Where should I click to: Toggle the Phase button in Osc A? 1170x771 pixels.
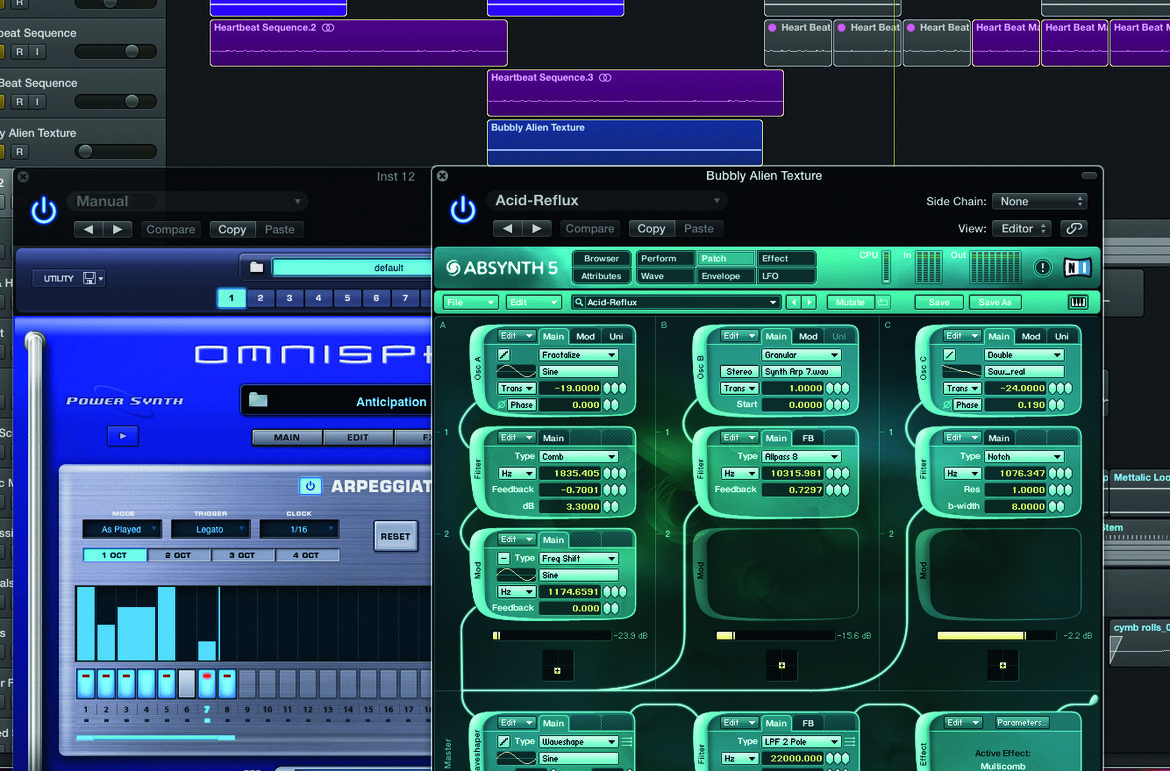tap(521, 405)
